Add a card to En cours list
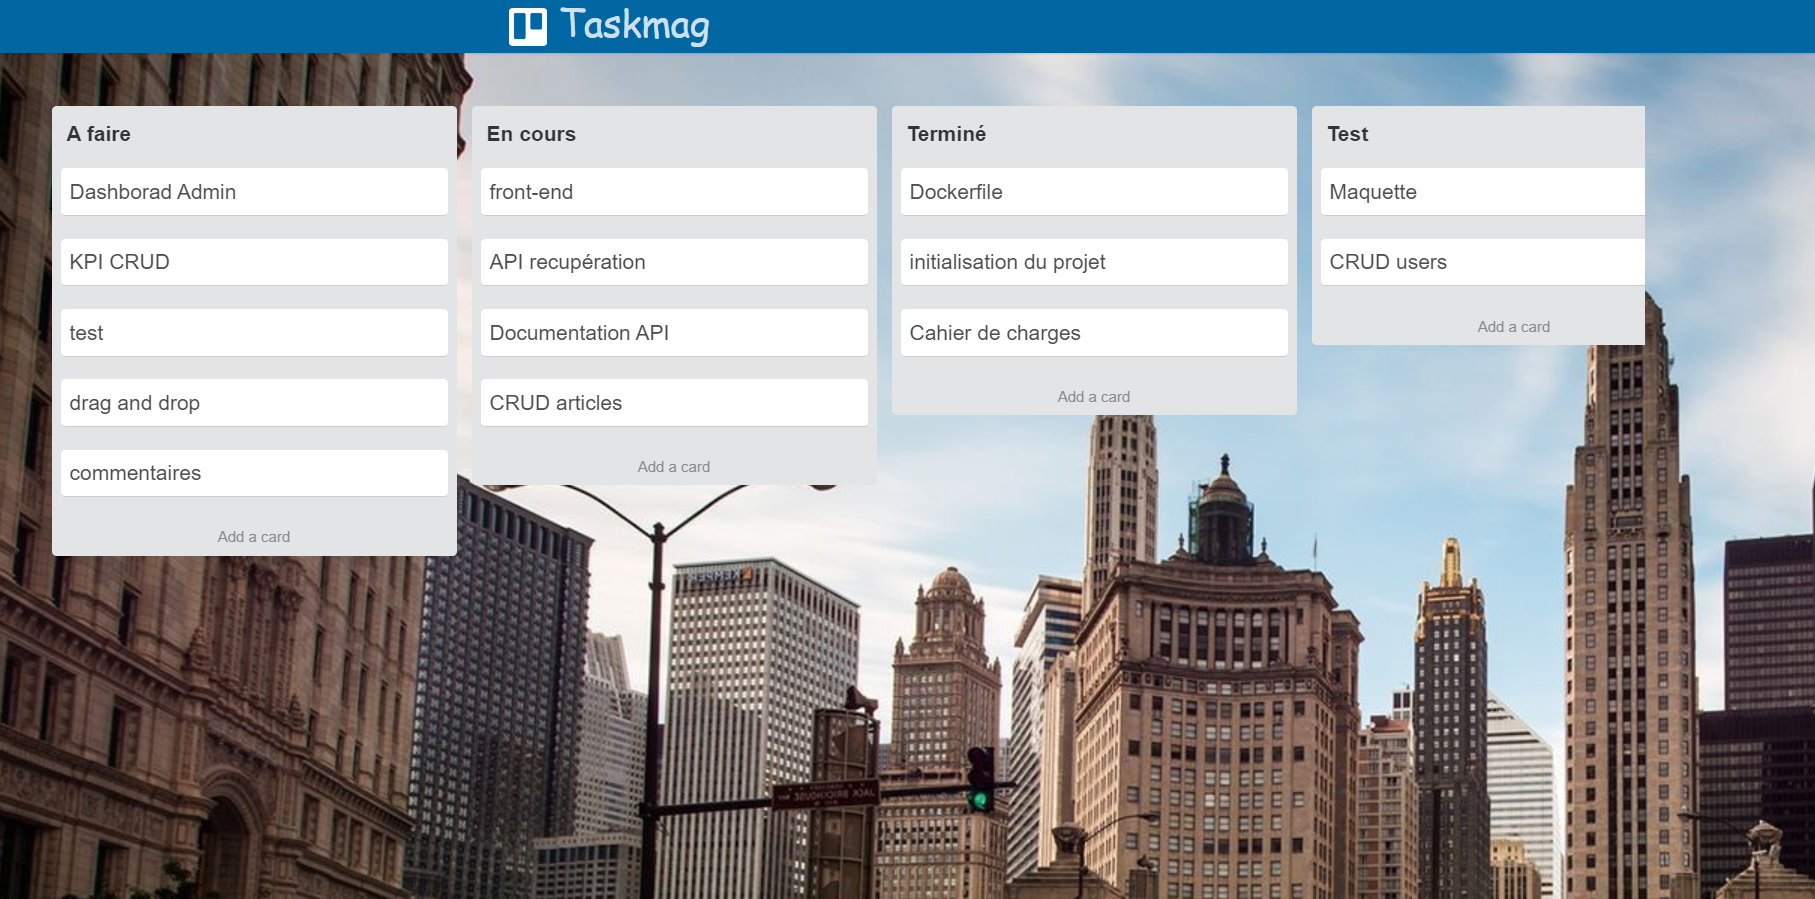 (x=674, y=467)
